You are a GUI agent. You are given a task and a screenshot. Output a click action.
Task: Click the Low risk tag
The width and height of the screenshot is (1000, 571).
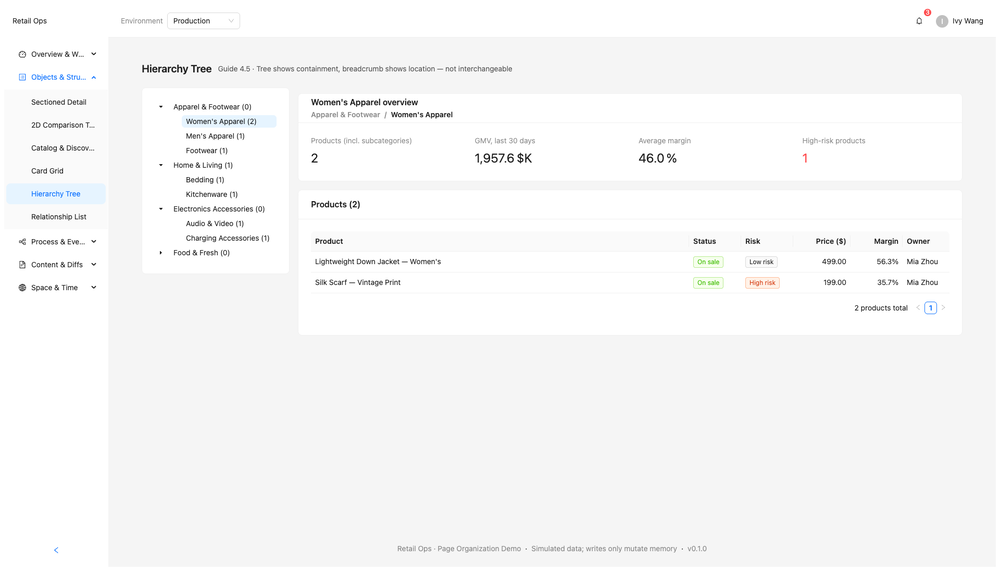pyautogui.click(x=761, y=262)
